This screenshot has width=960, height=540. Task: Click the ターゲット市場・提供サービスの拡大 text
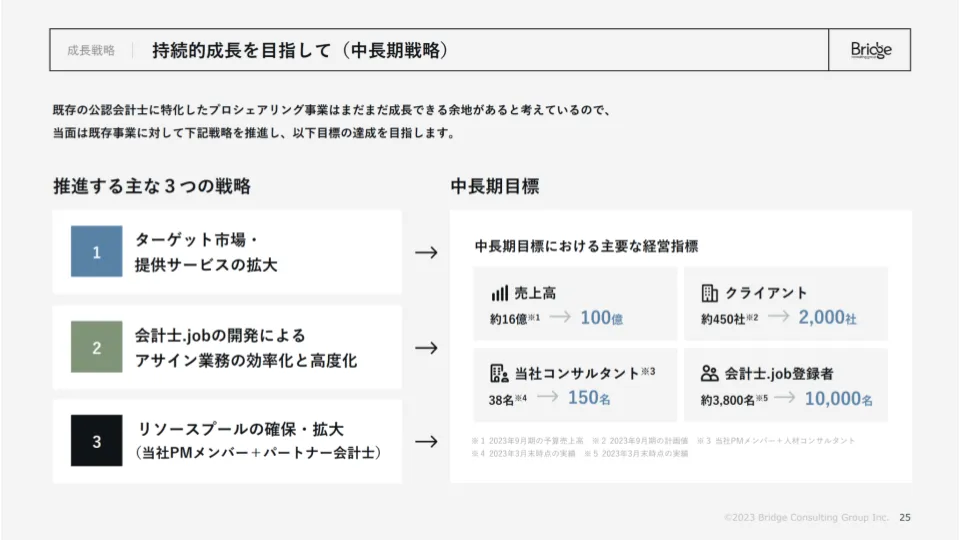pyautogui.click(x=206, y=252)
